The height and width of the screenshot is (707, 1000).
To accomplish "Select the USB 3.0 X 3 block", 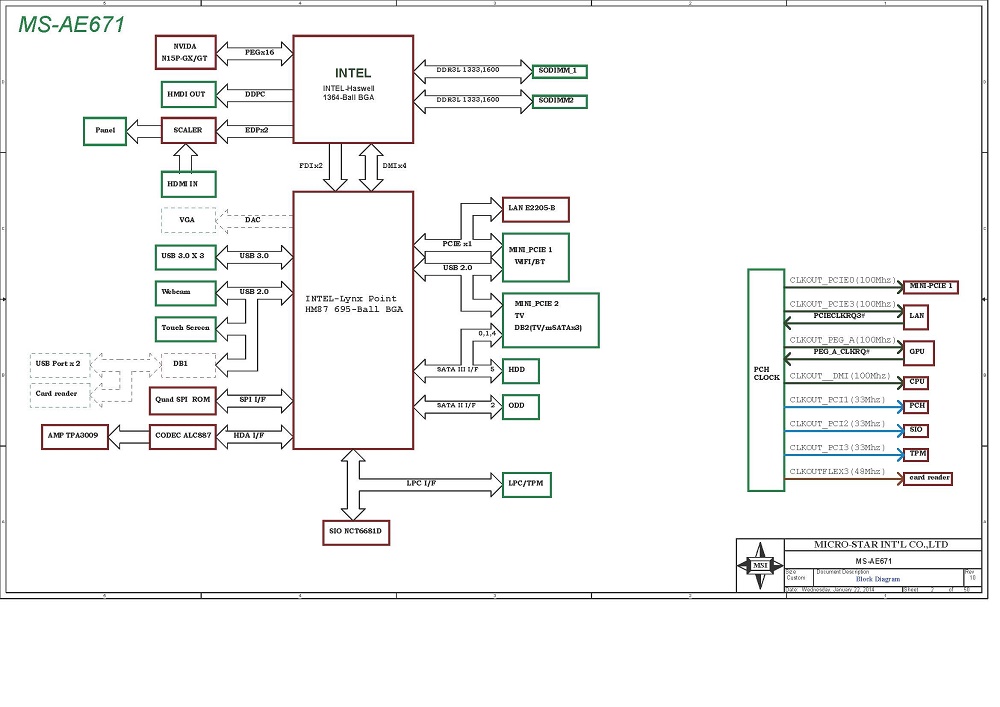I will pyautogui.click(x=185, y=257).
